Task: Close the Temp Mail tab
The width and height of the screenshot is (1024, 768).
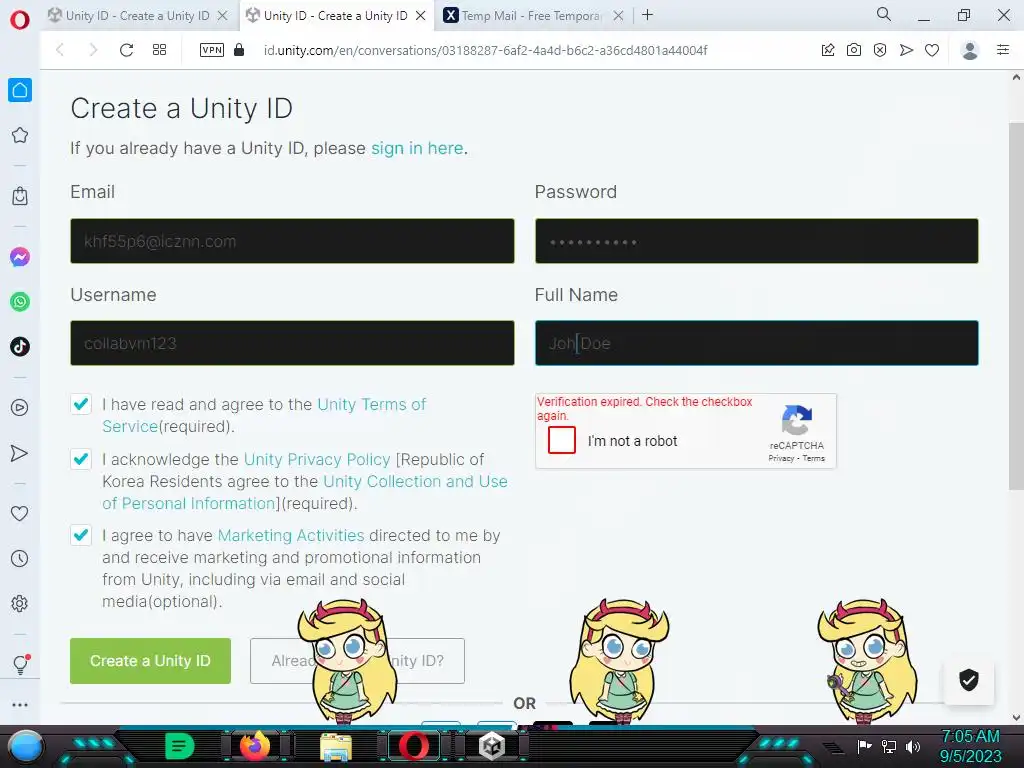Action: coord(618,16)
